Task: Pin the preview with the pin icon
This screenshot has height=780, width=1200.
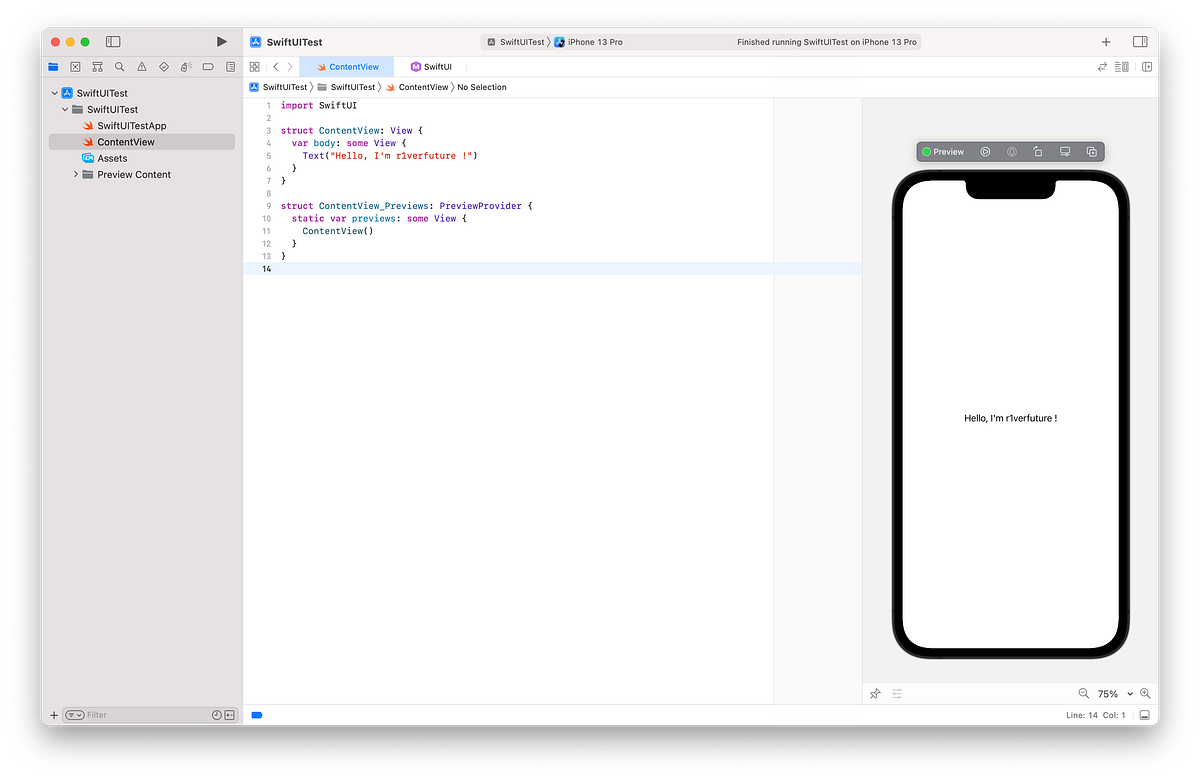Action: 875,693
